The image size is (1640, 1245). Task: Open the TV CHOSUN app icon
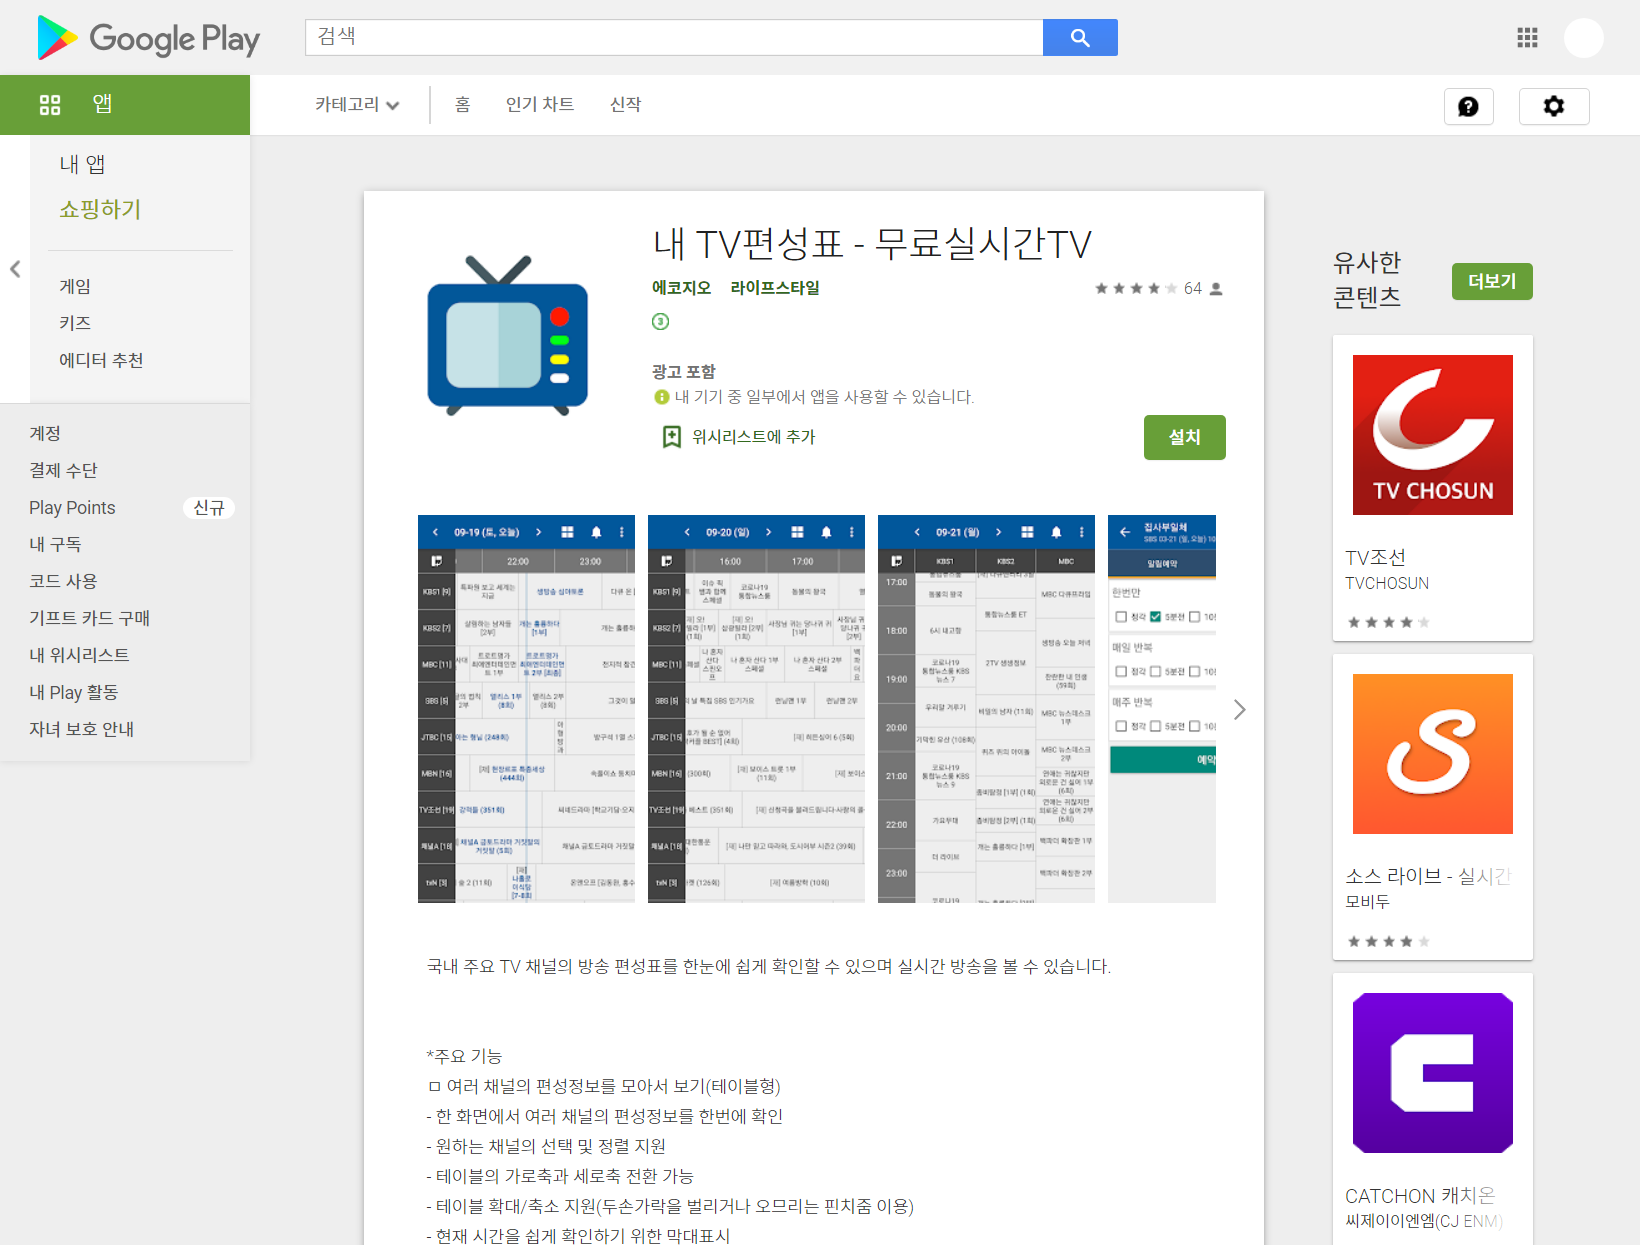pos(1433,435)
